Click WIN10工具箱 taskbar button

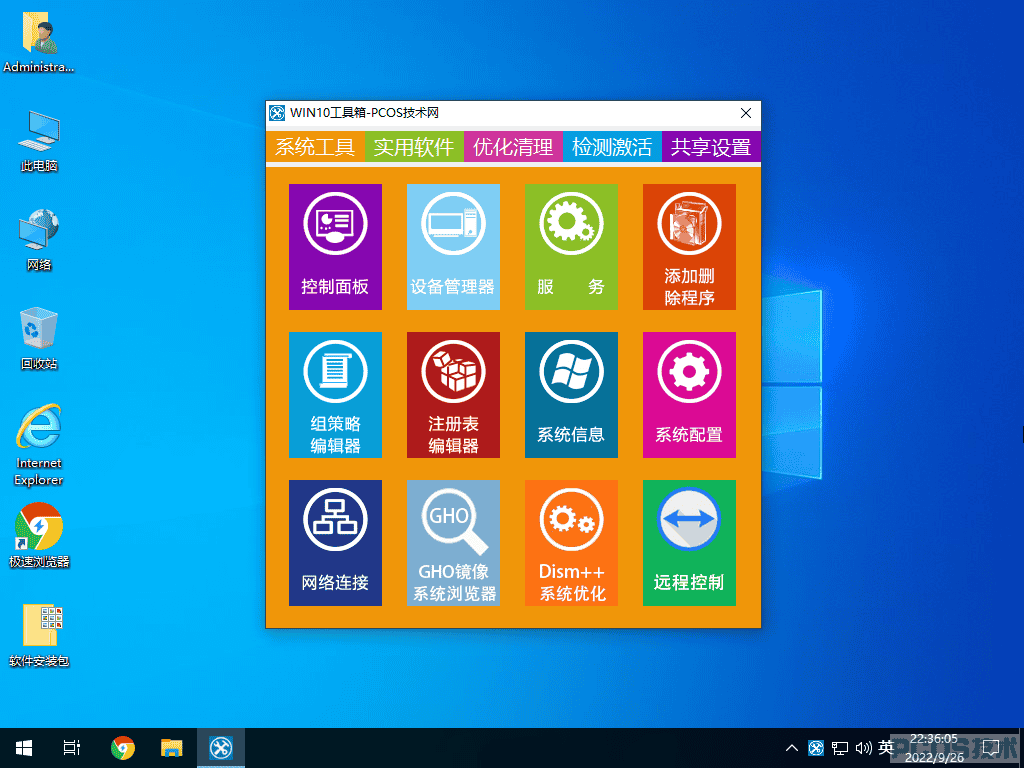pos(221,748)
